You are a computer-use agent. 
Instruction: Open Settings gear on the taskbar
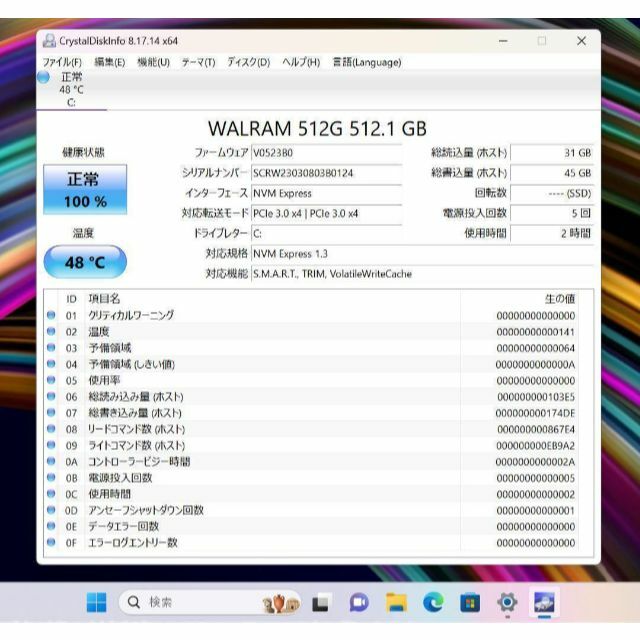pos(507,602)
